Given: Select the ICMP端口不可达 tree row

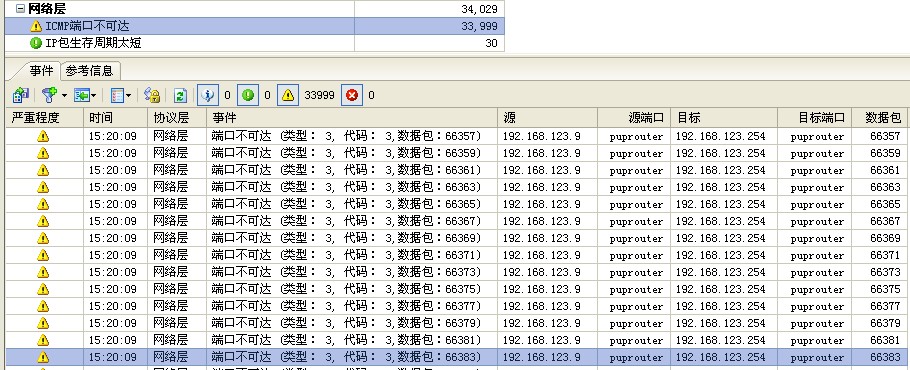Looking at the screenshot, I should tap(254, 26).
